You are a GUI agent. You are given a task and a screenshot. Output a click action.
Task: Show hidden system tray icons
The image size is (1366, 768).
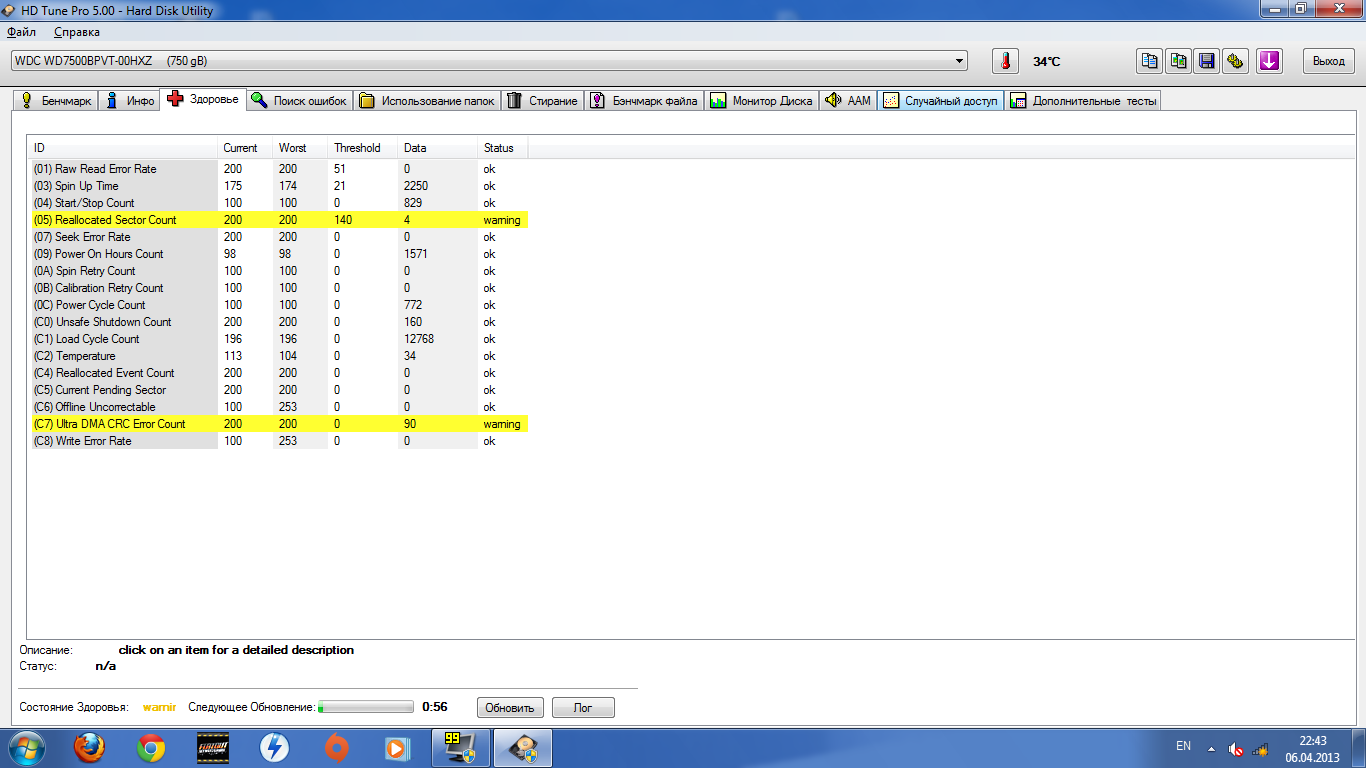(1211, 748)
